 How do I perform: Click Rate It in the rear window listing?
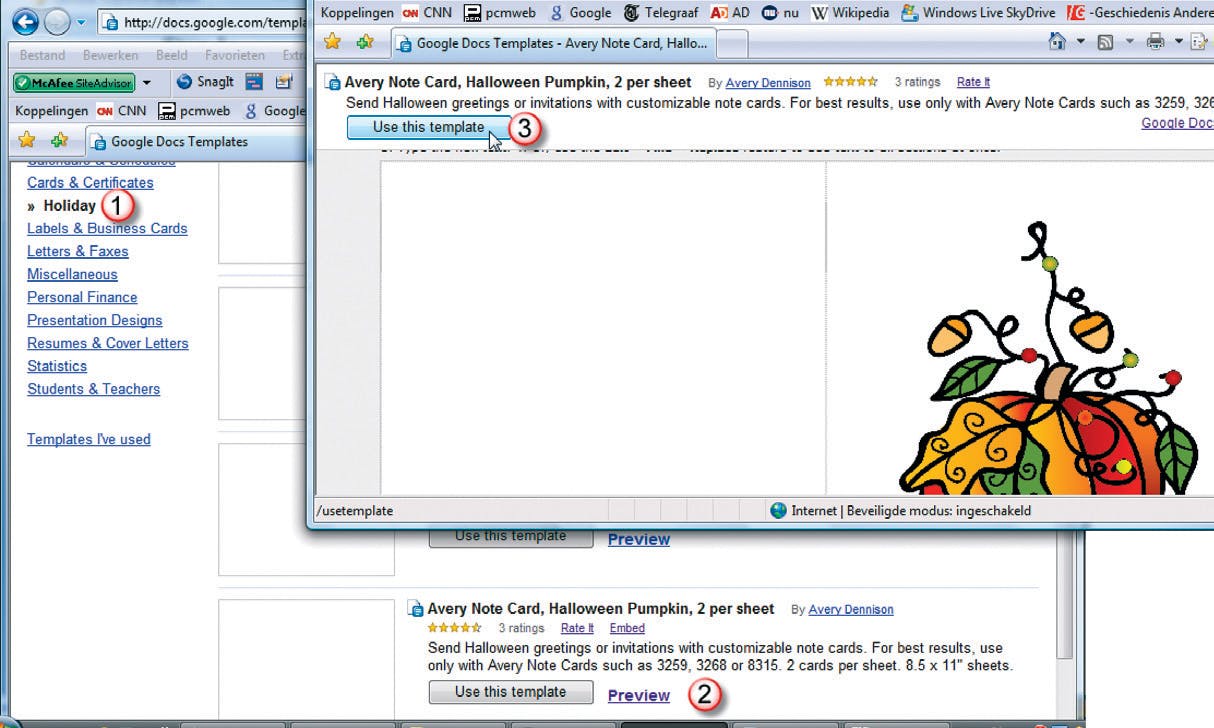[577, 628]
